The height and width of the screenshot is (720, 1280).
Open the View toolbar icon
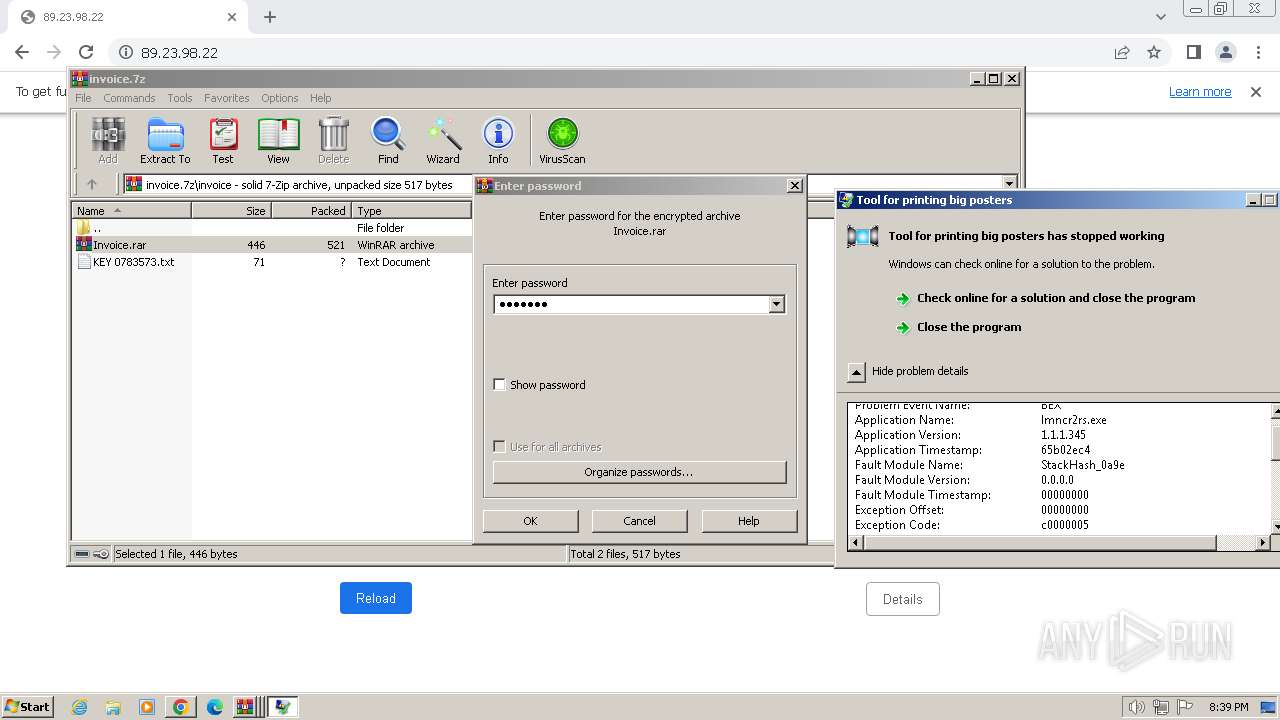coord(278,140)
